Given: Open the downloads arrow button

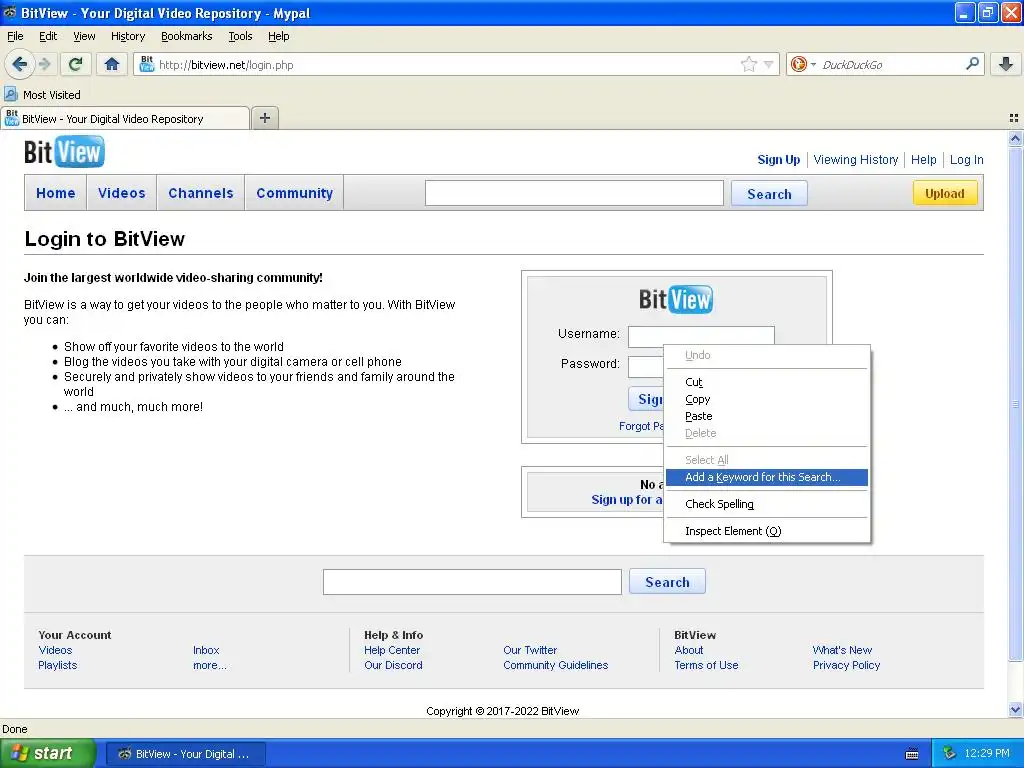Looking at the screenshot, I should pyautogui.click(x=1006, y=64).
